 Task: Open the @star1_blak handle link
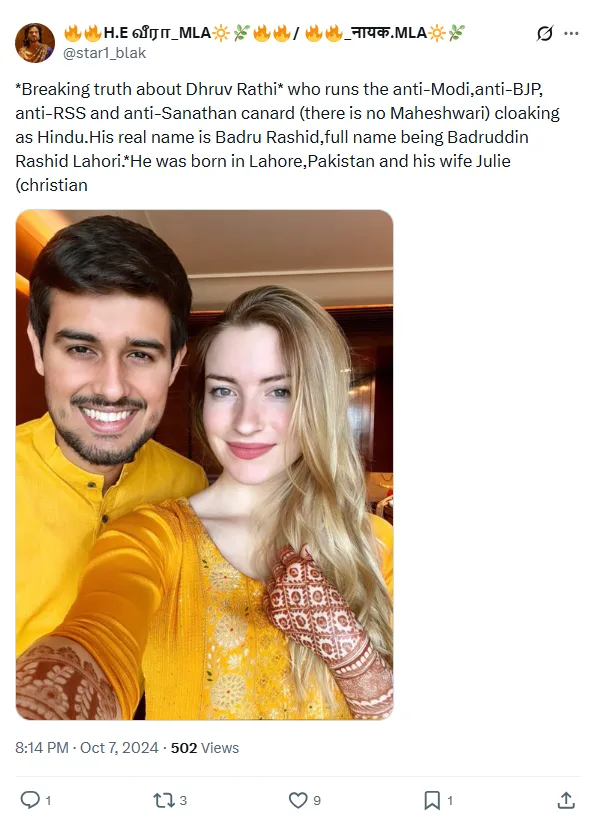coord(104,53)
